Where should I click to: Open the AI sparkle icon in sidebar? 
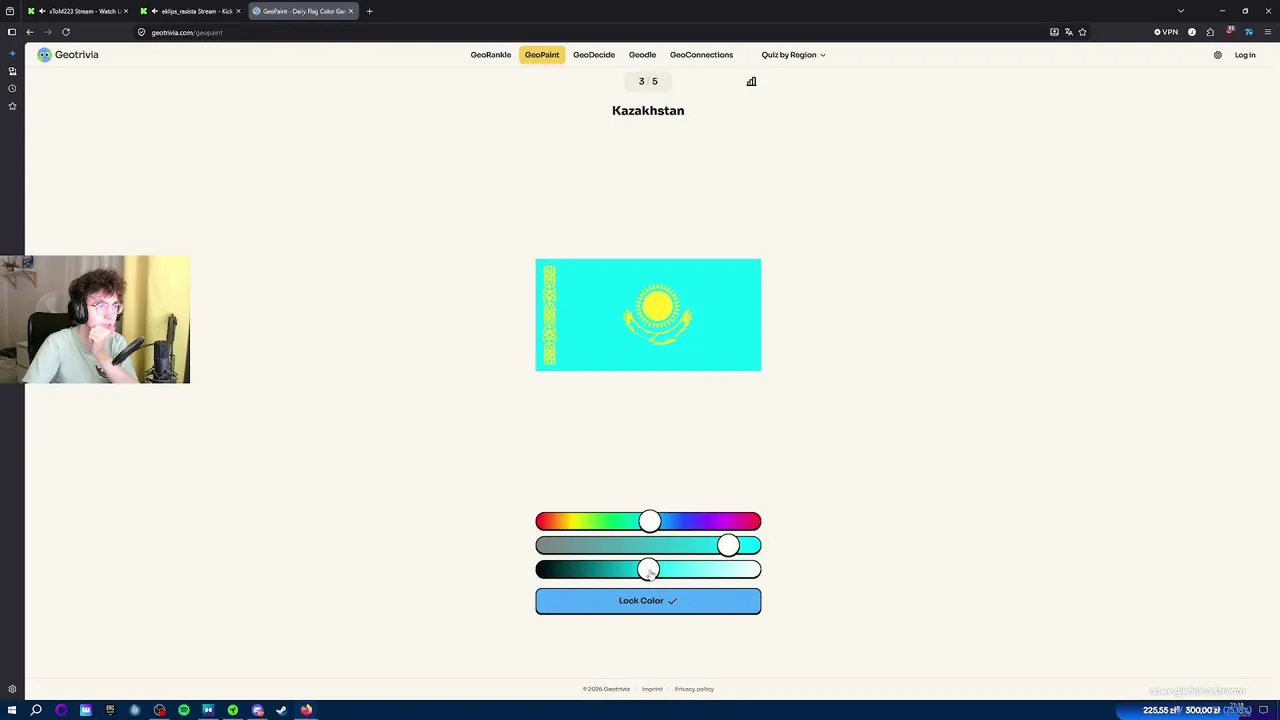tap(12, 54)
